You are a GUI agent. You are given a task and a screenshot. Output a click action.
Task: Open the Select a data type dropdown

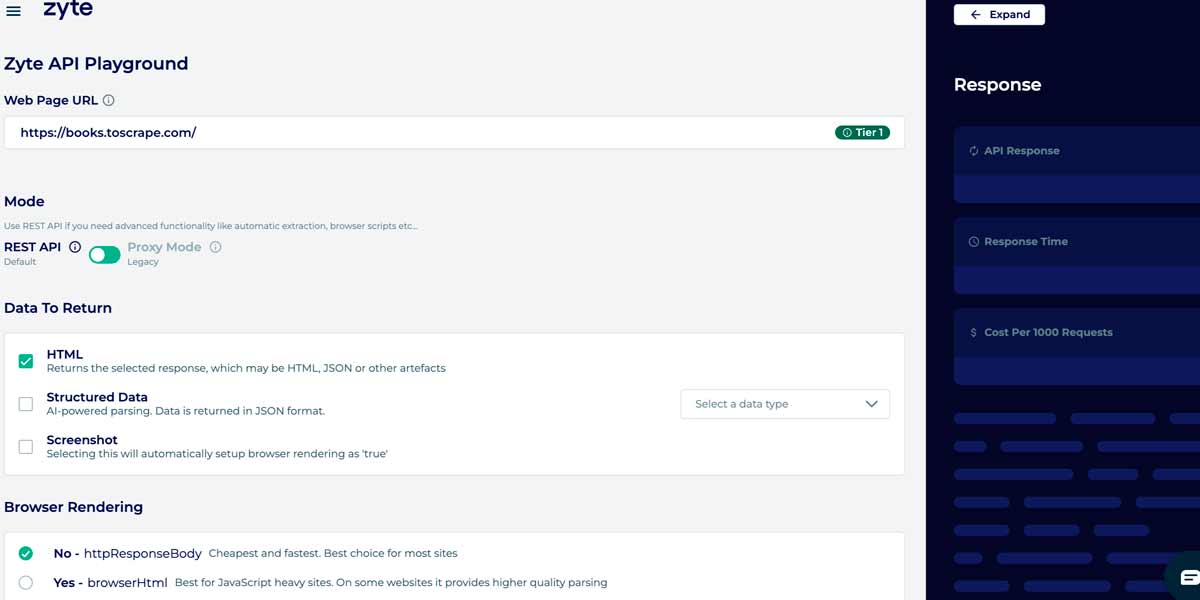click(x=784, y=404)
